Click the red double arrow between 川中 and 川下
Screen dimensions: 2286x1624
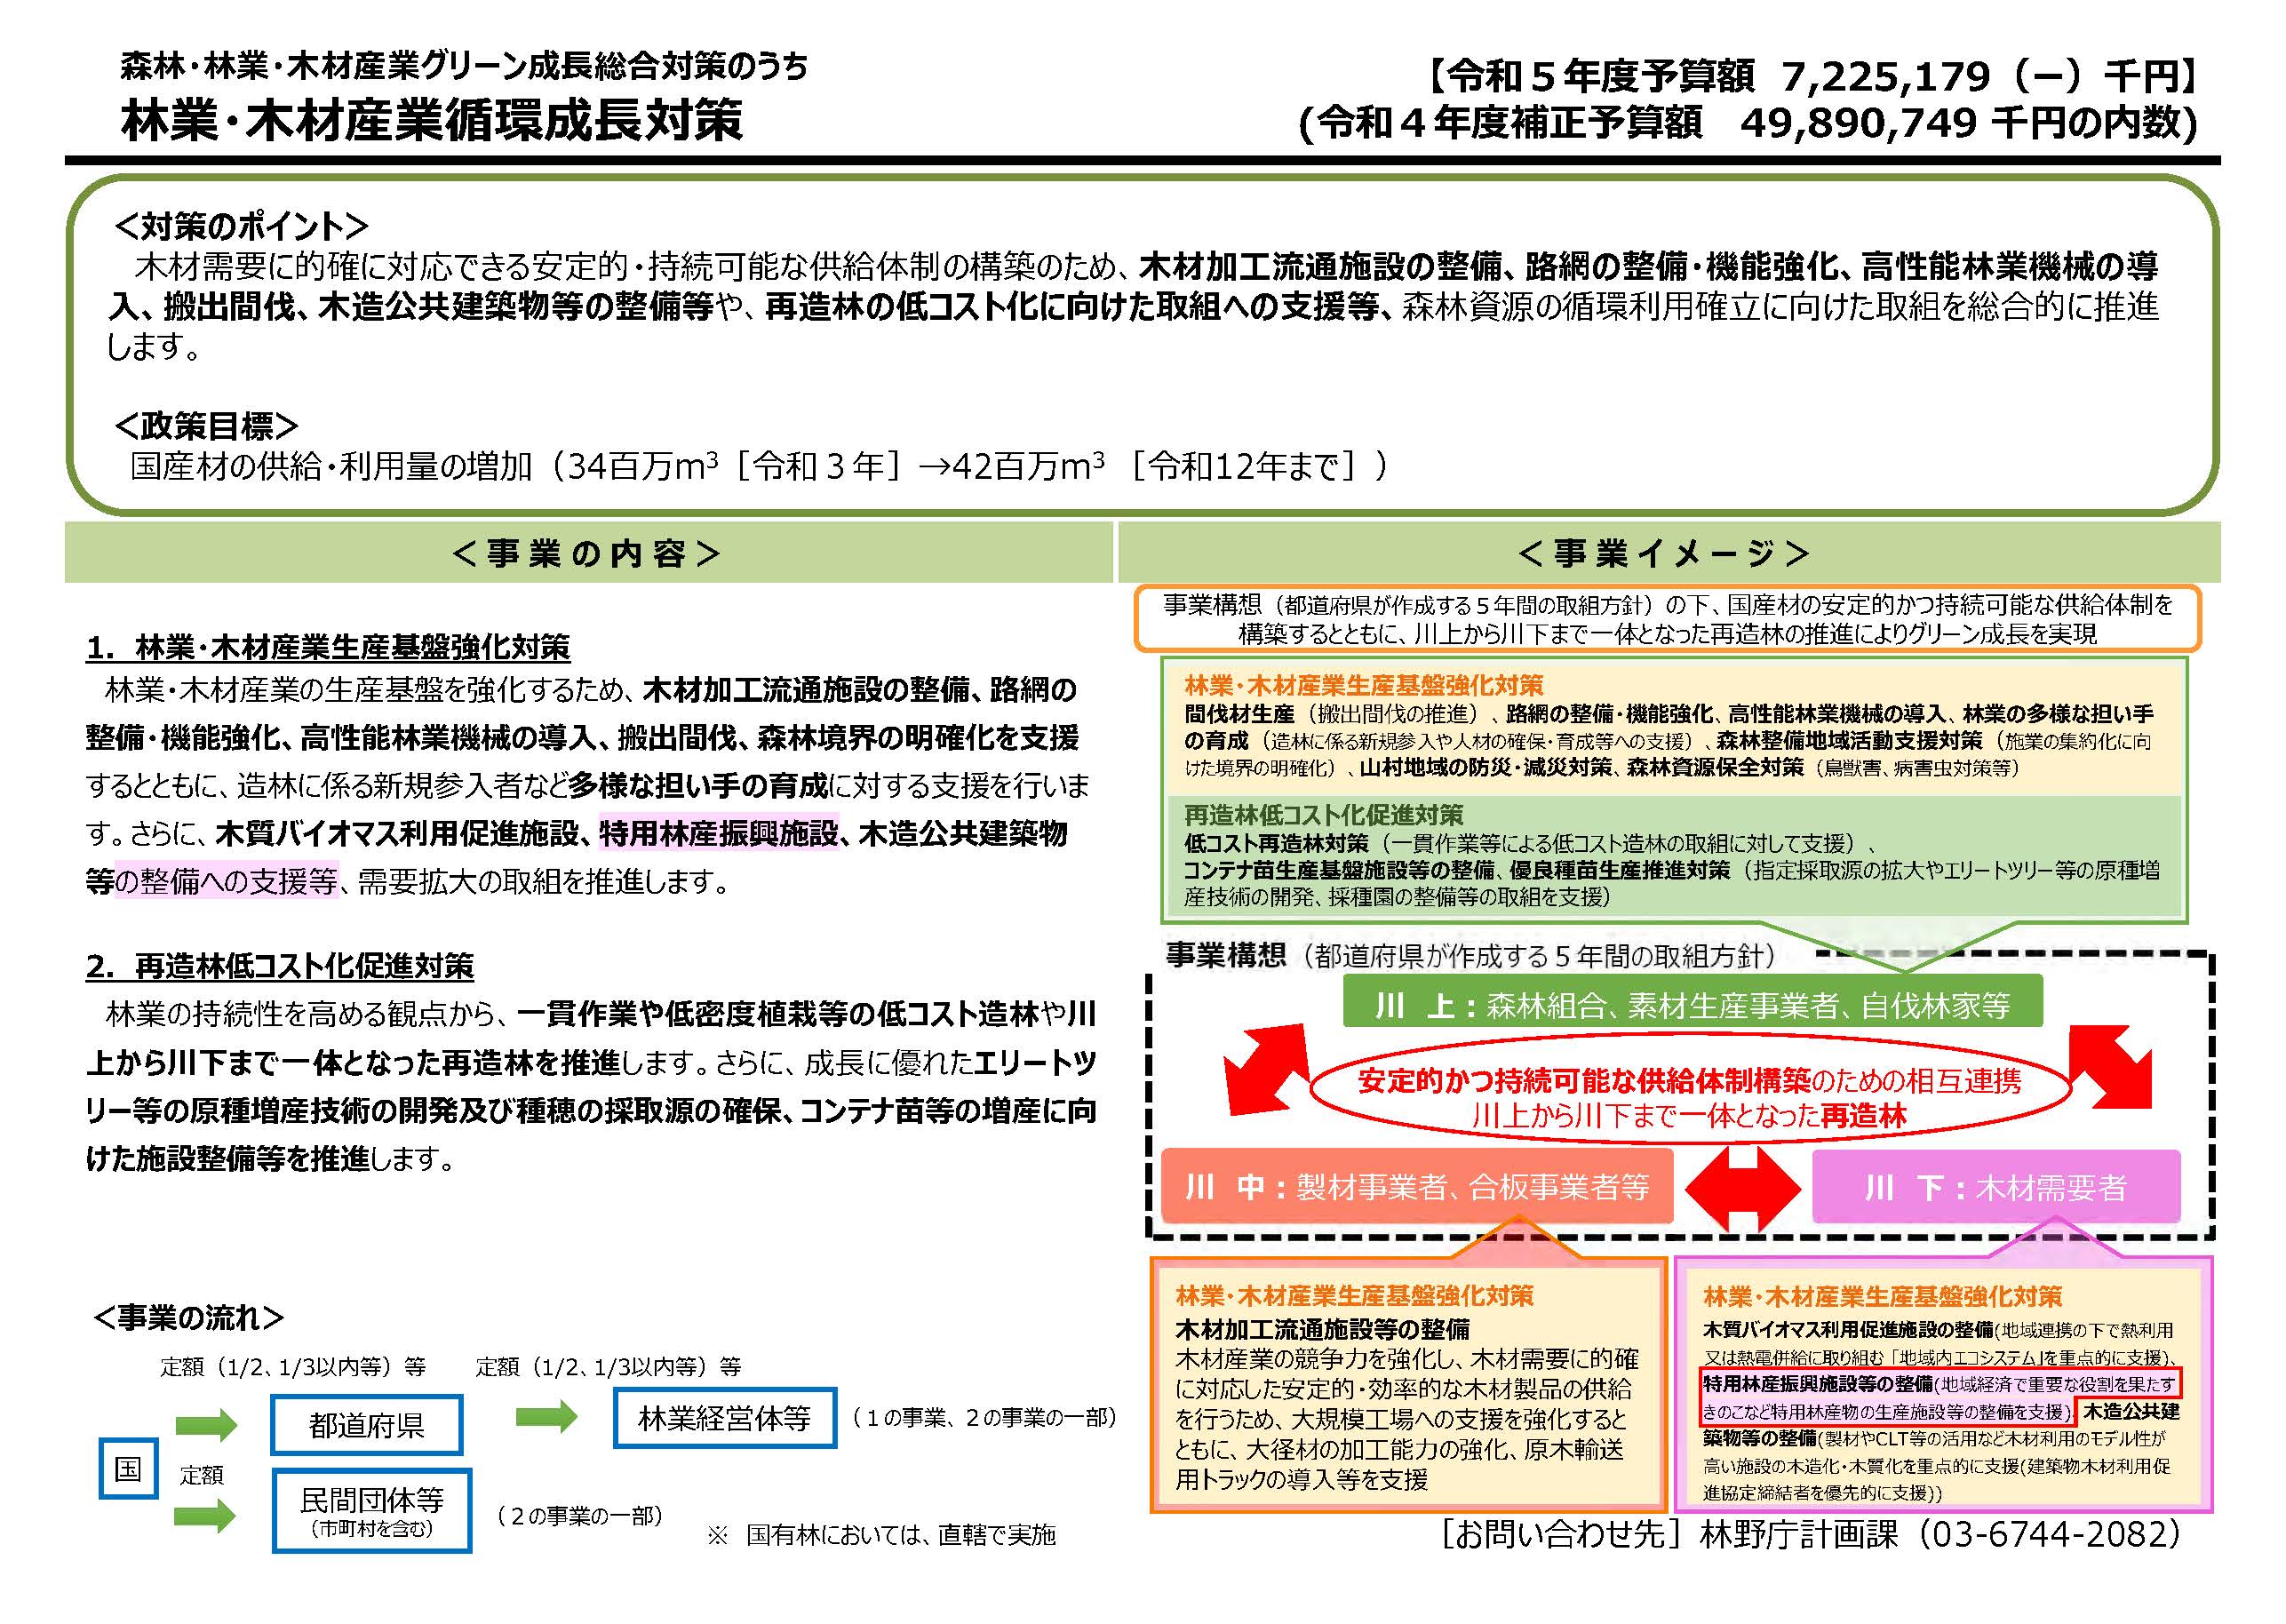[1742, 1188]
